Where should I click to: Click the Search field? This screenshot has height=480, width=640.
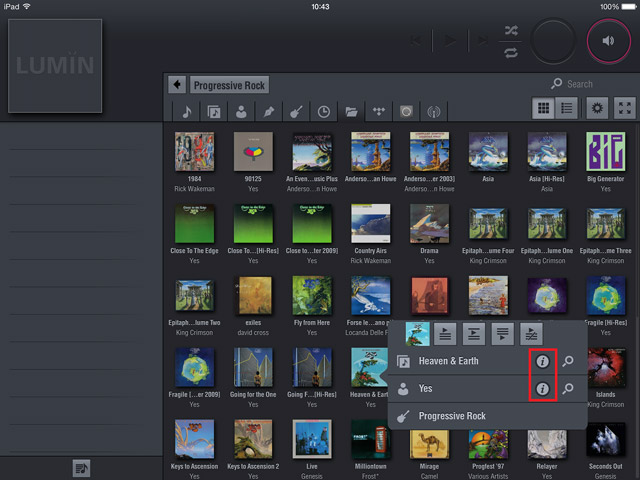click(580, 84)
